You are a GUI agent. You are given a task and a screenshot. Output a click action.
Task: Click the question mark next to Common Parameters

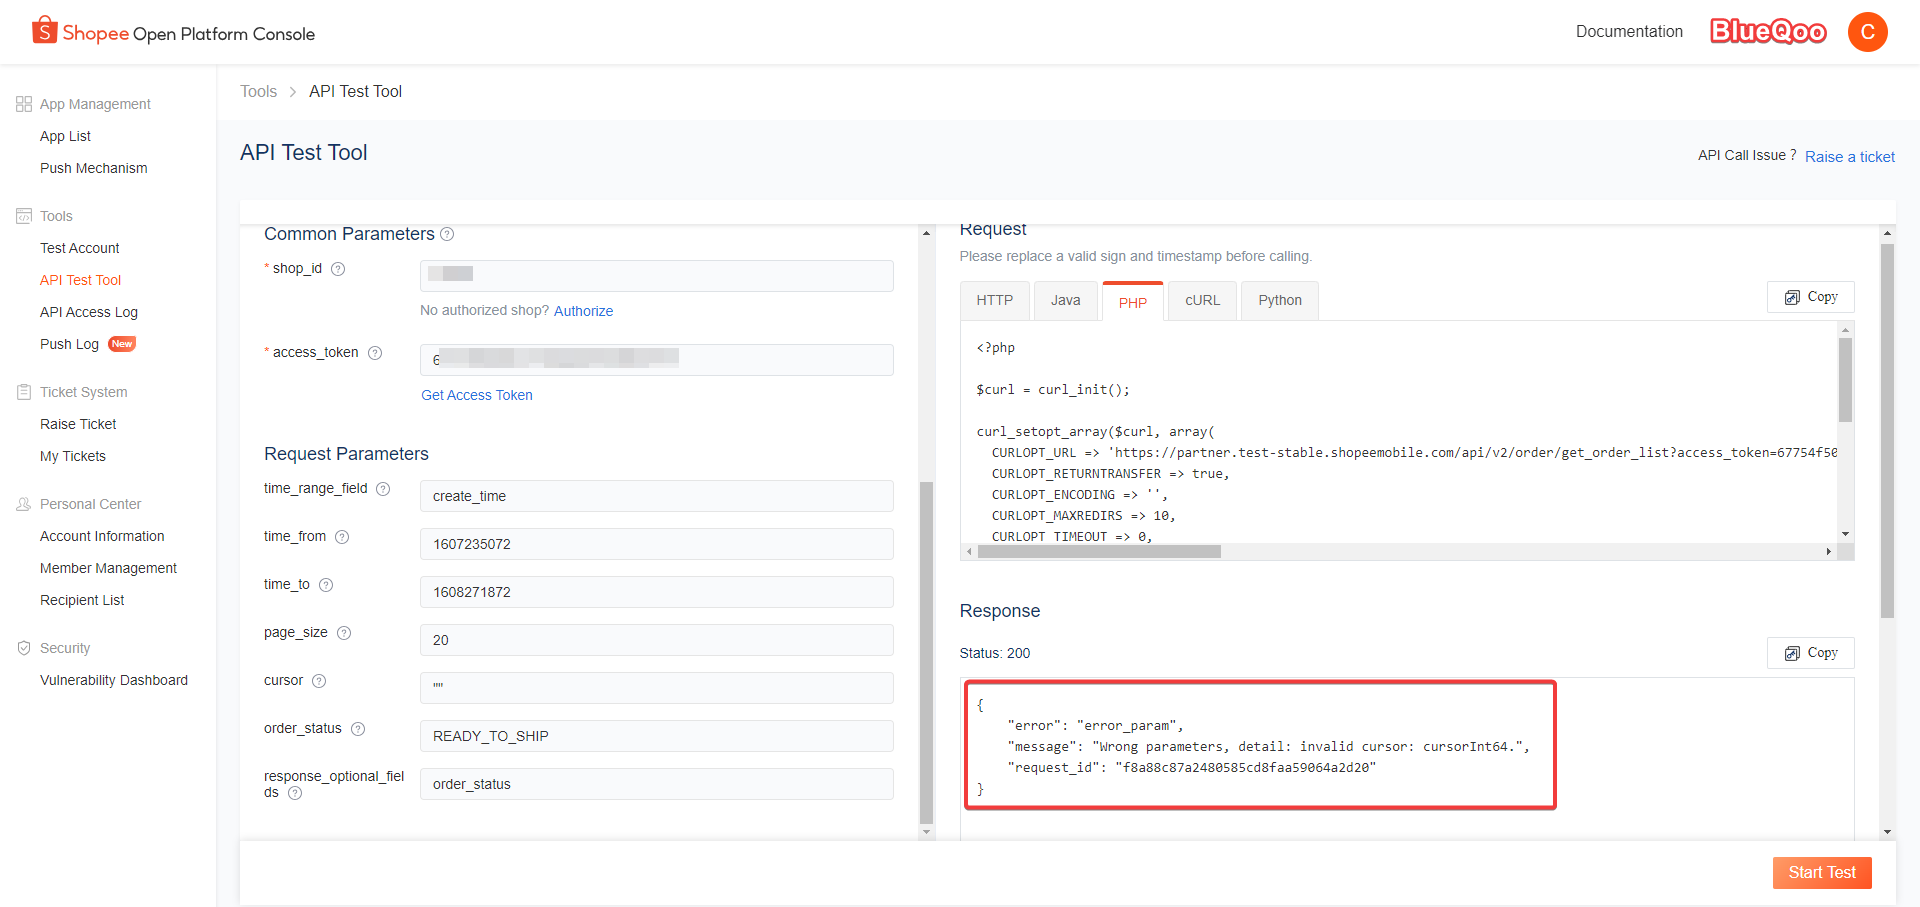tap(447, 234)
